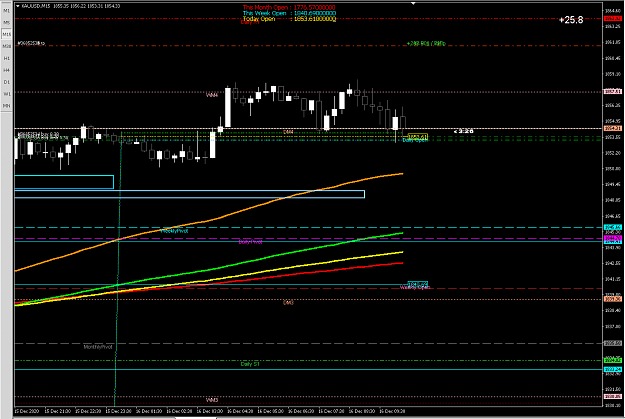
Task: Click the Weekly Open label
Action: pyautogui.click(x=415, y=287)
